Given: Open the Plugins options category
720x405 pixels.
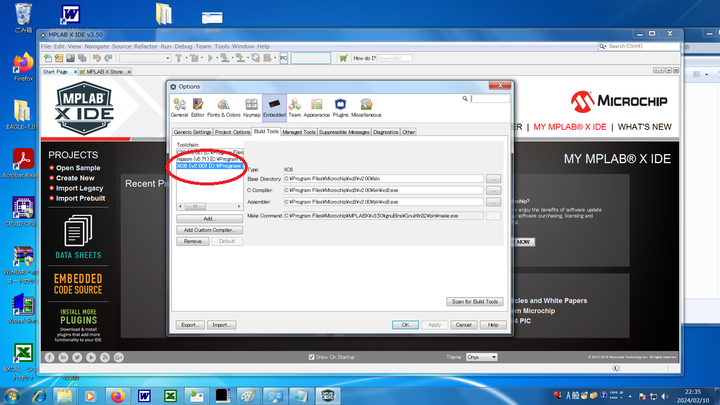Looking at the screenshot, I should coord(340,107).
